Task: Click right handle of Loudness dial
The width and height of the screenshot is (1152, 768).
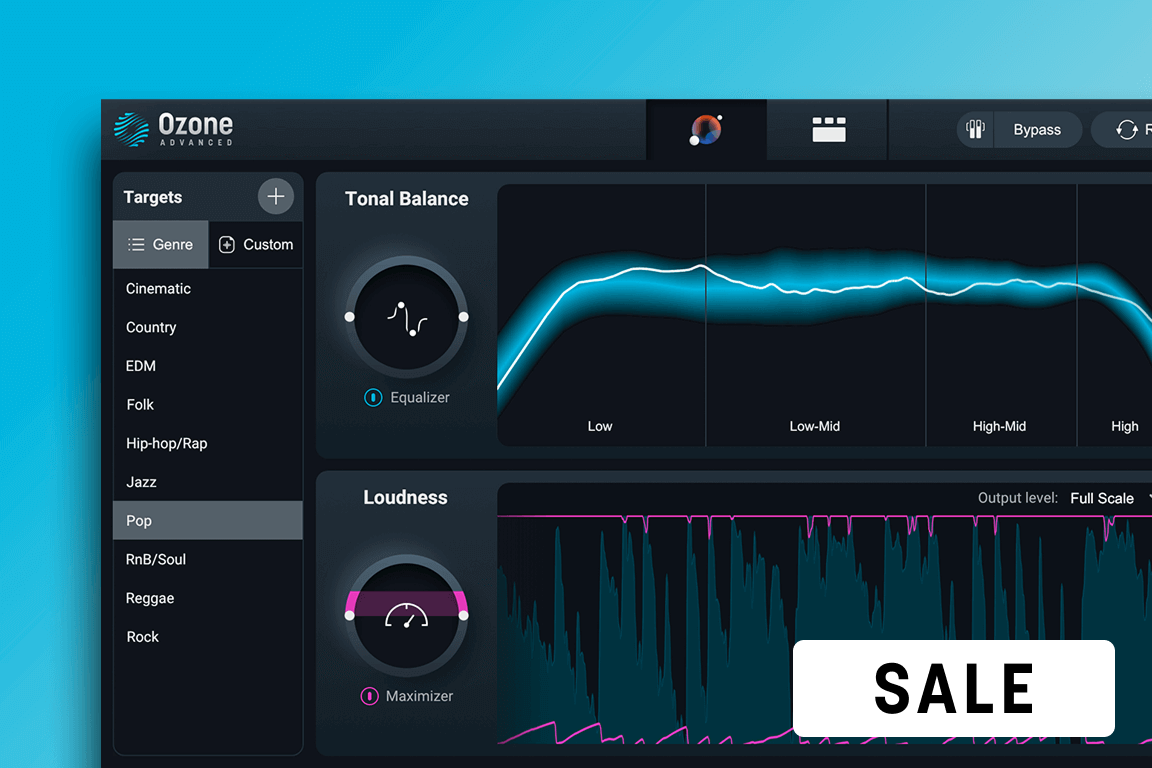Action: [464, 615]
